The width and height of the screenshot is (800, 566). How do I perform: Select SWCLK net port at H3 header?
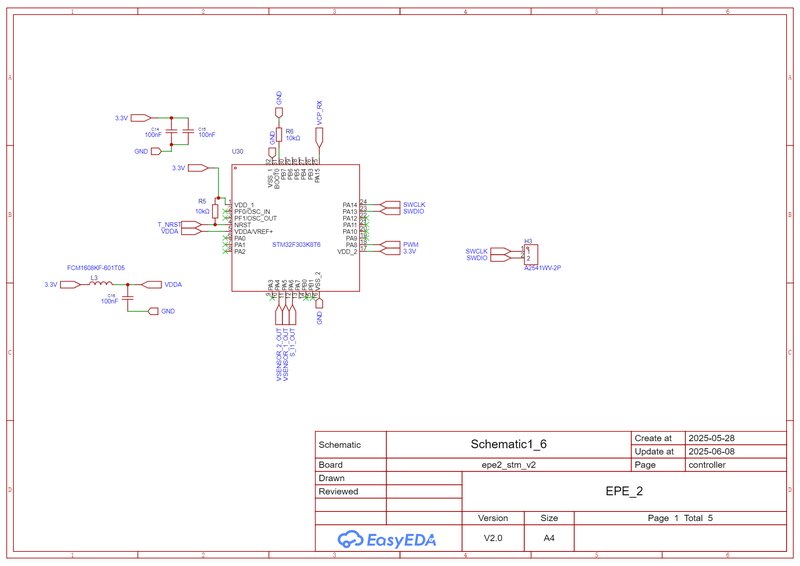pos(499,251)
